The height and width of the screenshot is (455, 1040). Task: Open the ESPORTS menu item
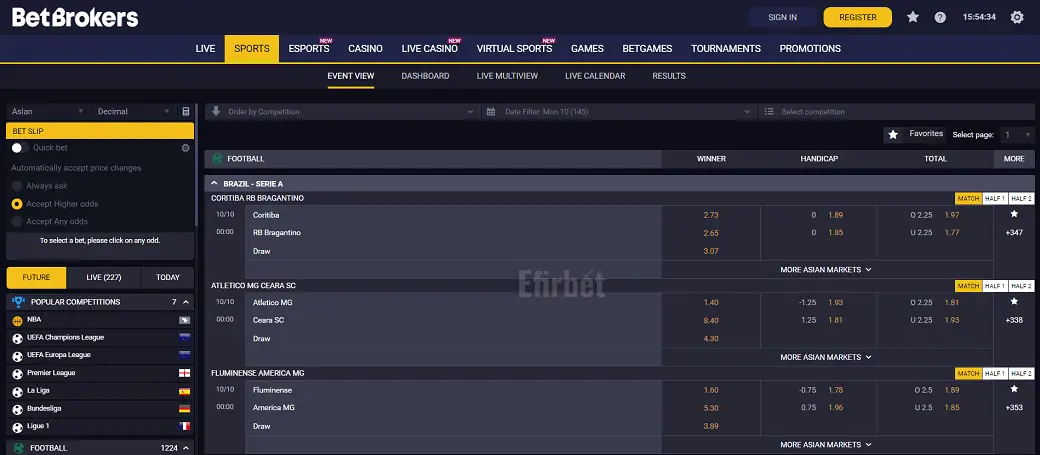tap(309, 48)
